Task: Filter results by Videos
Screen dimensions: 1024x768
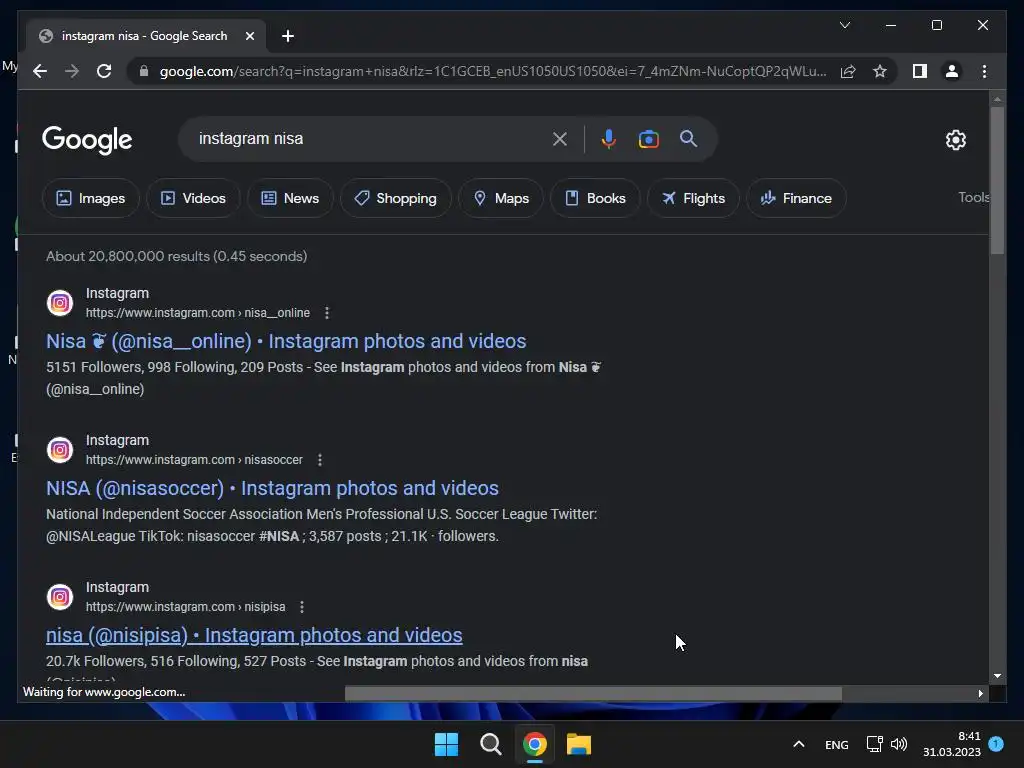Action: tap(193, 198)
